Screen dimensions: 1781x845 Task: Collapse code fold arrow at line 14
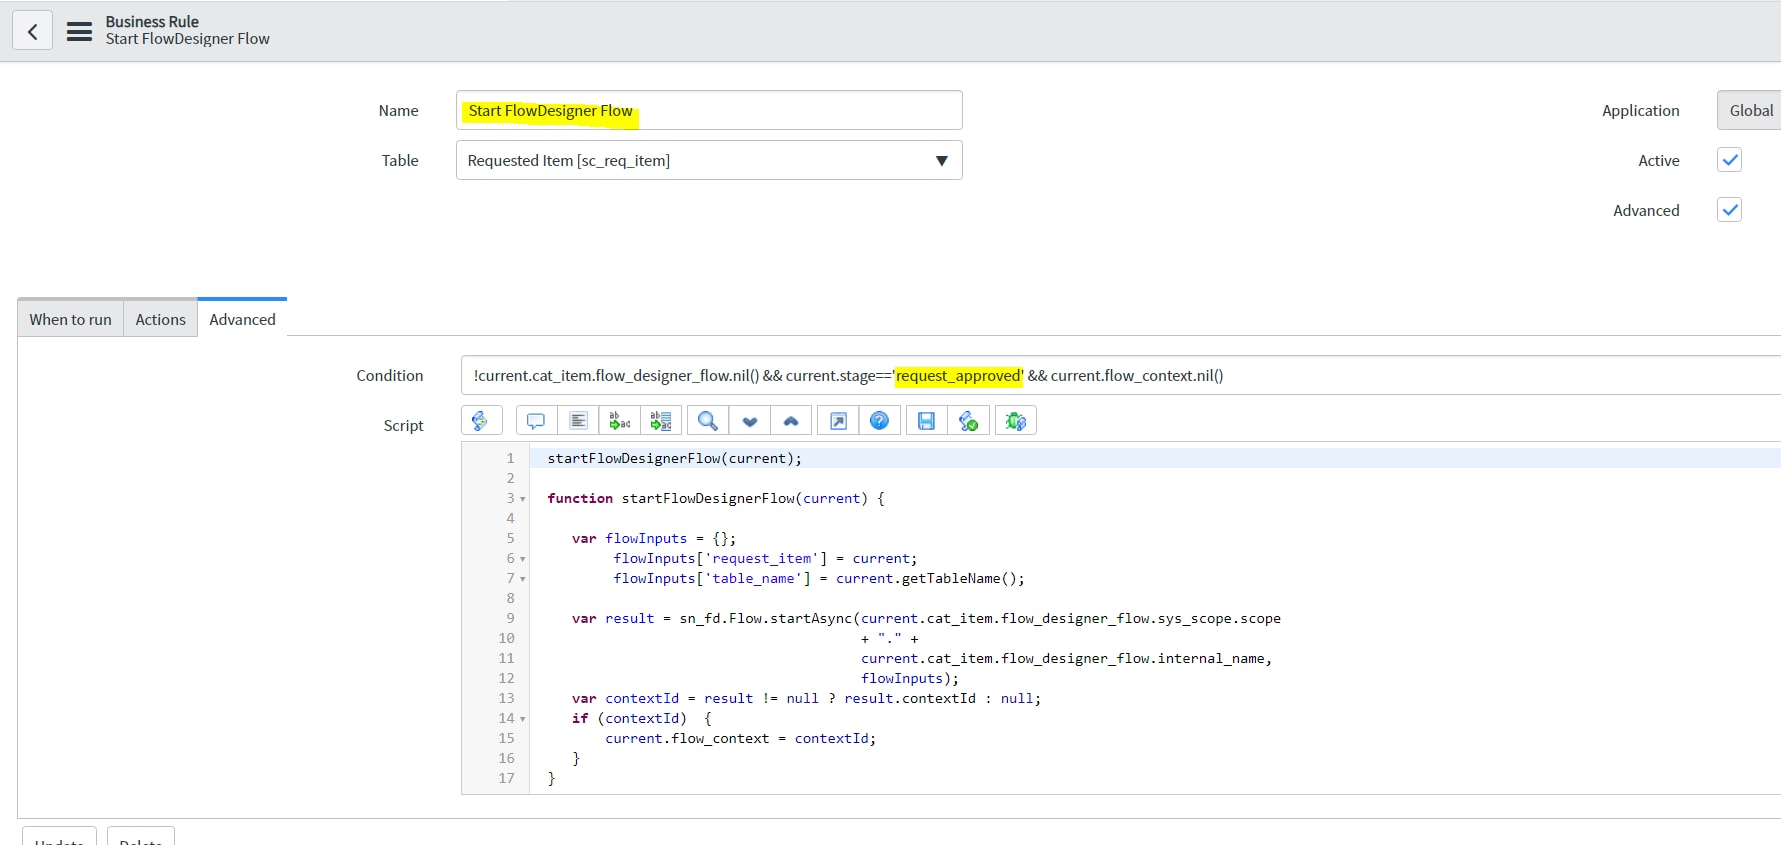click(x=522, y=719)
